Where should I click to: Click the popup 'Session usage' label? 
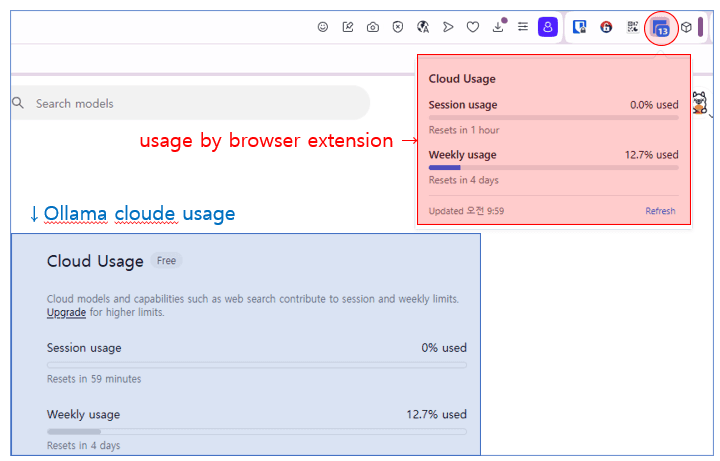(x=463, y=105)
